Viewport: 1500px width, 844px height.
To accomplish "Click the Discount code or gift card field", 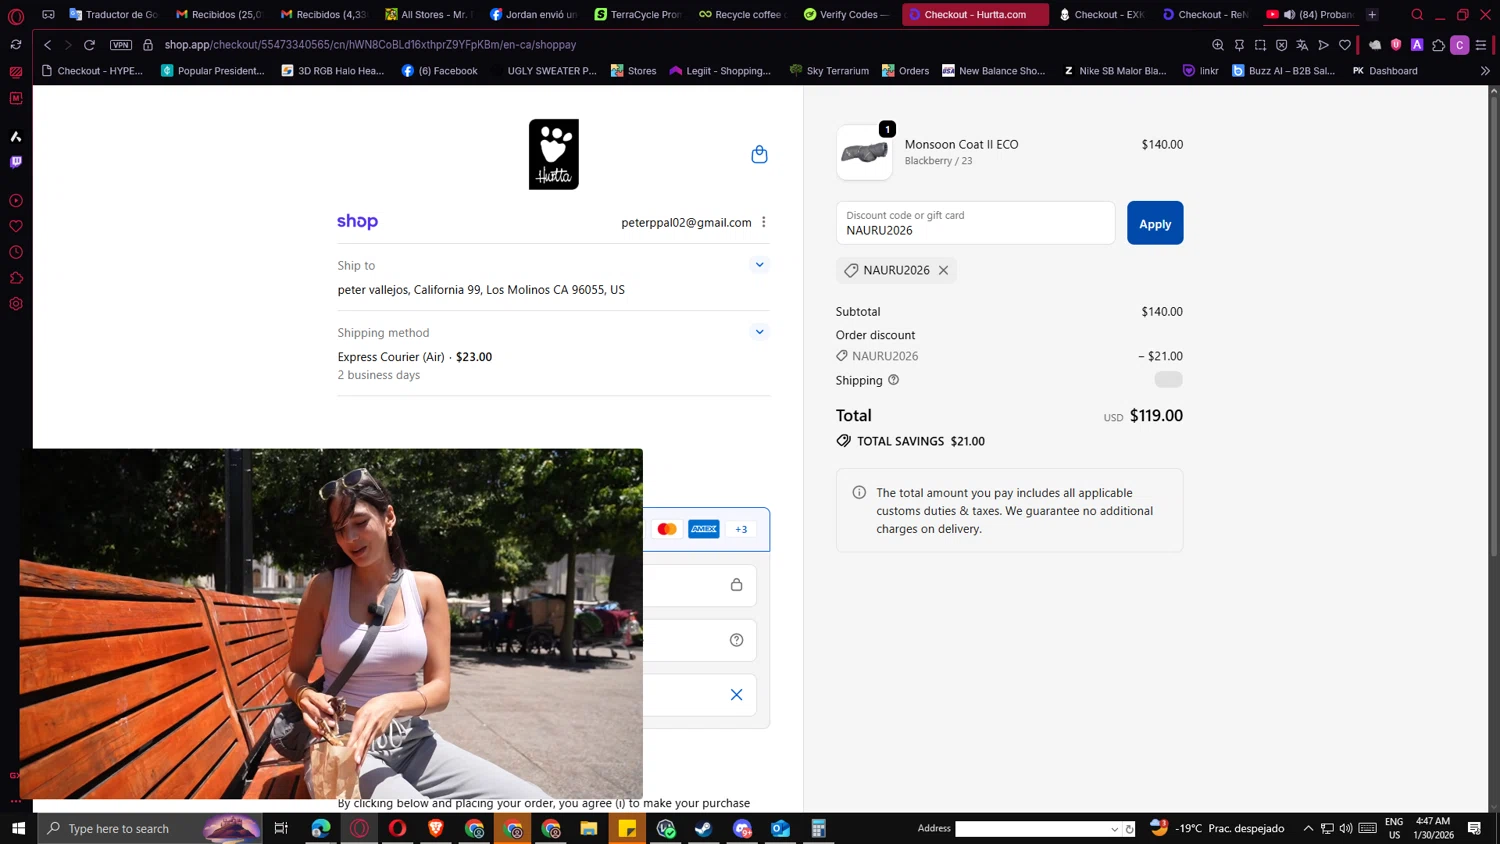I will (975, 223).
